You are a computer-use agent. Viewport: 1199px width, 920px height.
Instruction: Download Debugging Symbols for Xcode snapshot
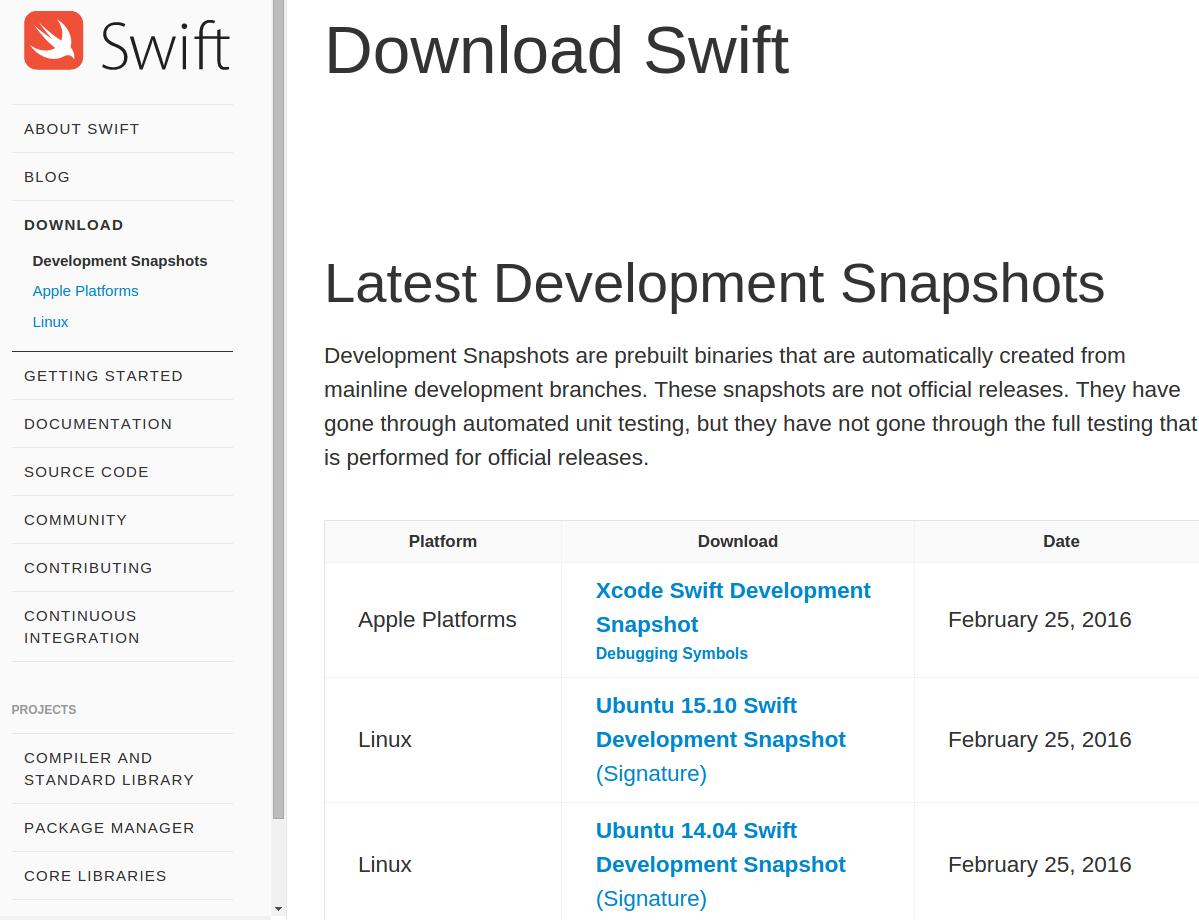pos(671,654)
